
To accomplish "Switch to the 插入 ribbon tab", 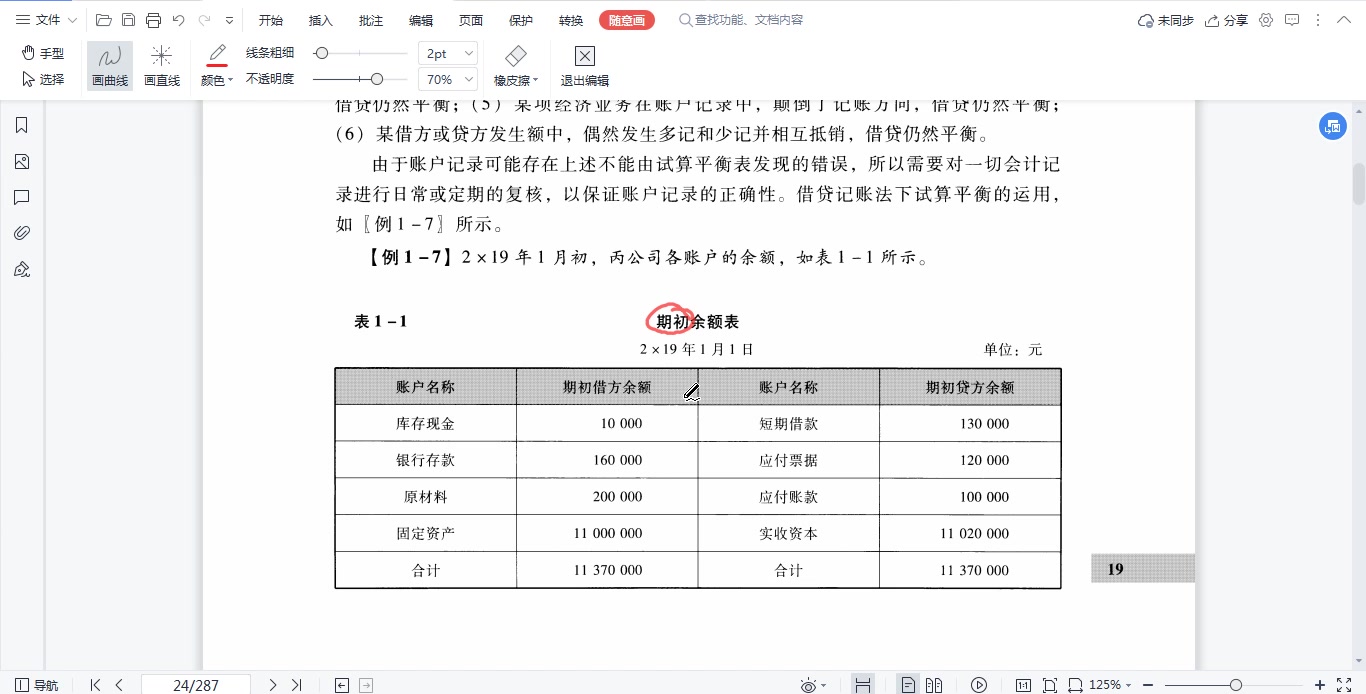I will tap(319, 19).
